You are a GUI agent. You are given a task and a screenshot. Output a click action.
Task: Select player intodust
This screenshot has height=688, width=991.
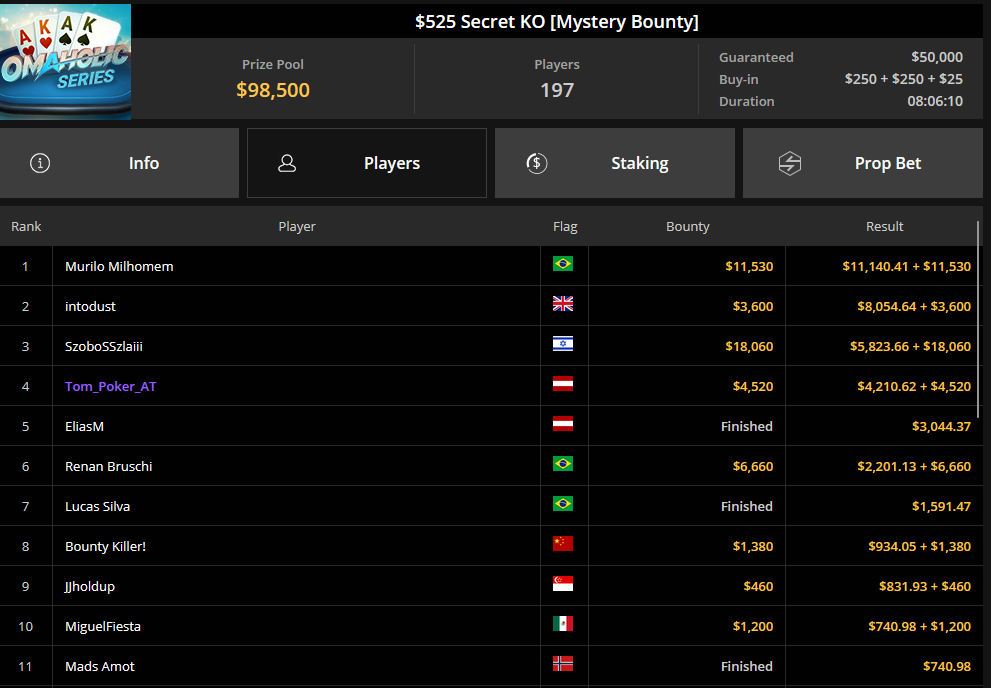pyautogui.click(x=90, y=306)
